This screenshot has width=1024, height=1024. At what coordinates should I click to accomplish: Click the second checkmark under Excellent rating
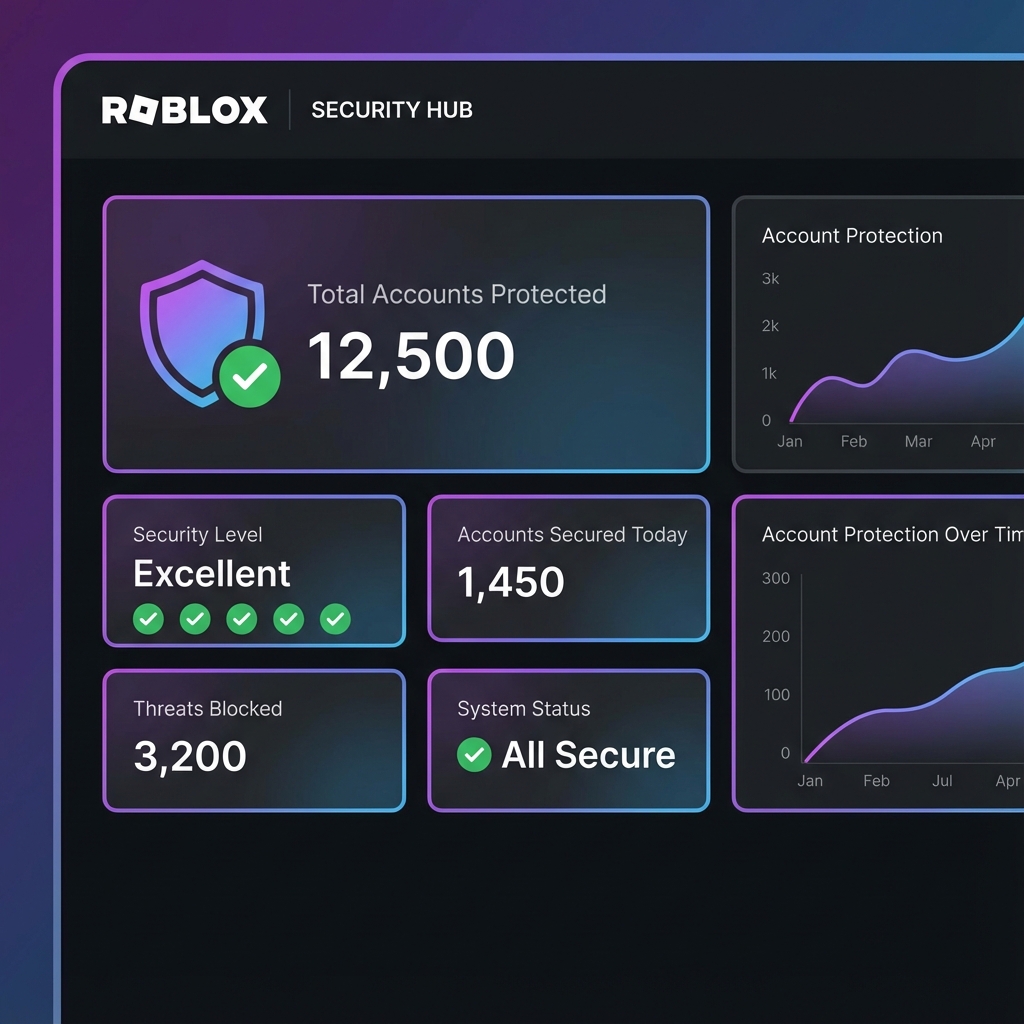pyautogui.click(x=194, y=619)
